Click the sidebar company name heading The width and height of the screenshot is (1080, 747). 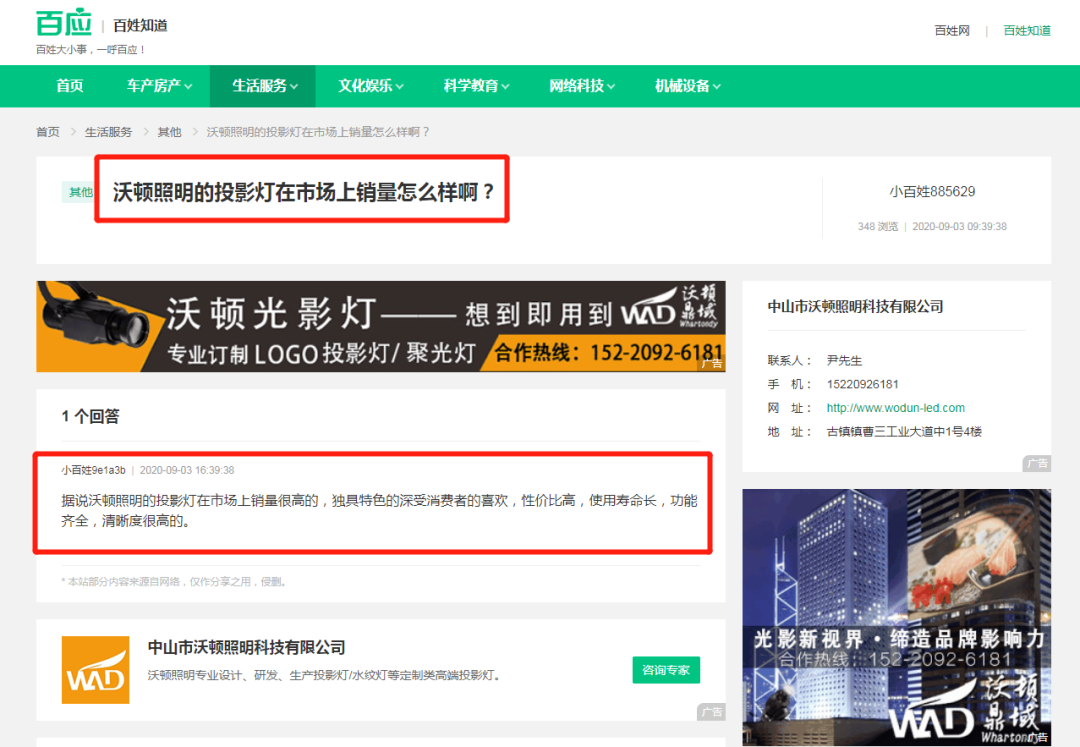[x=855, y=306]
